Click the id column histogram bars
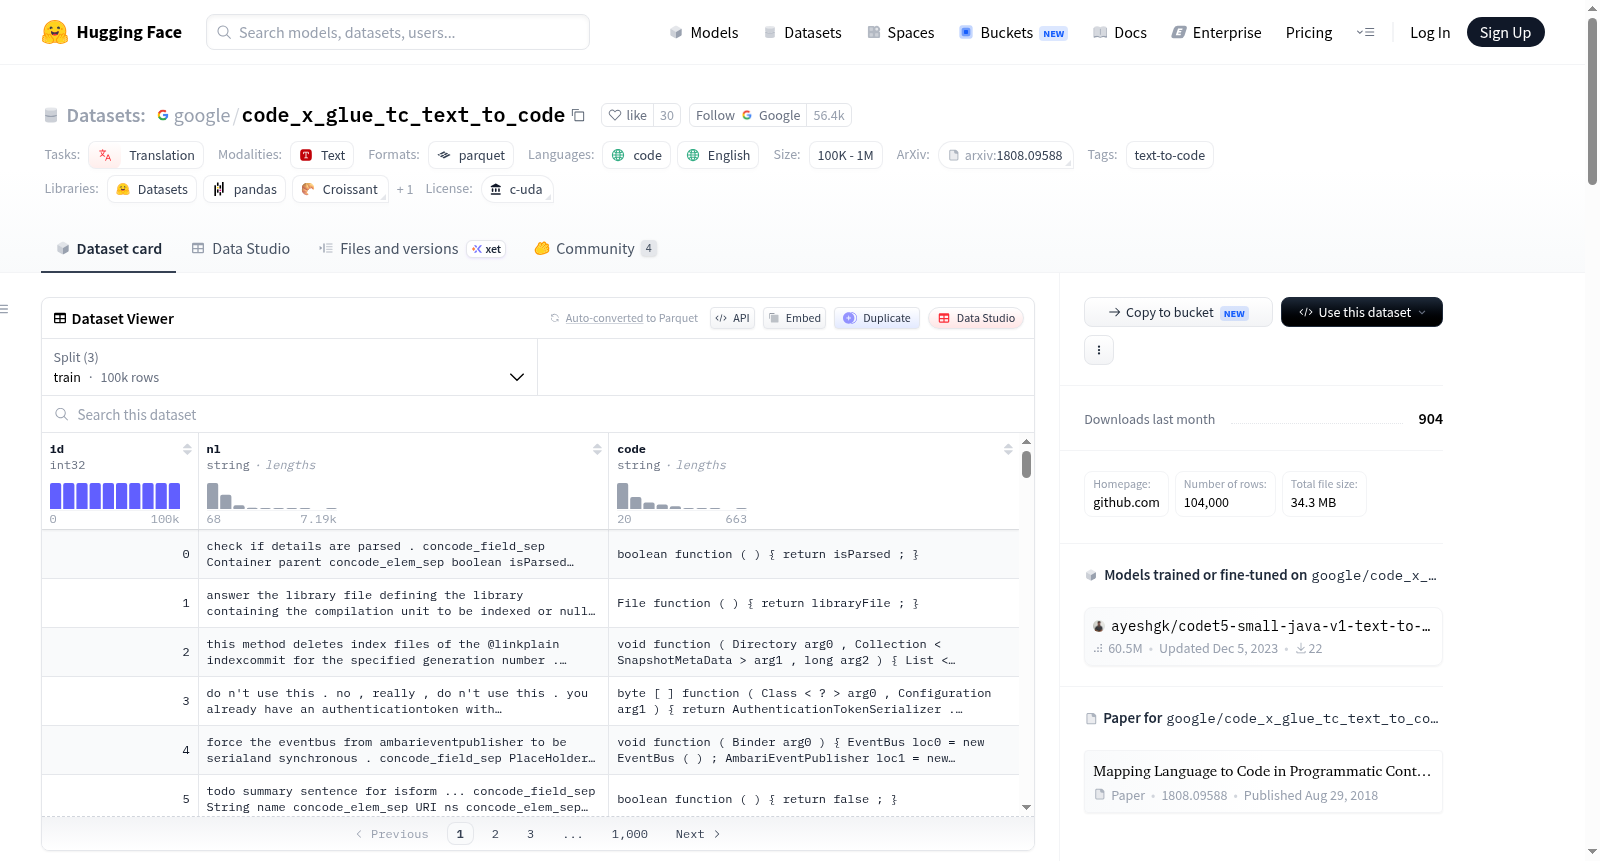Viewport: 1600px width, 861px height. coord(115,496)
